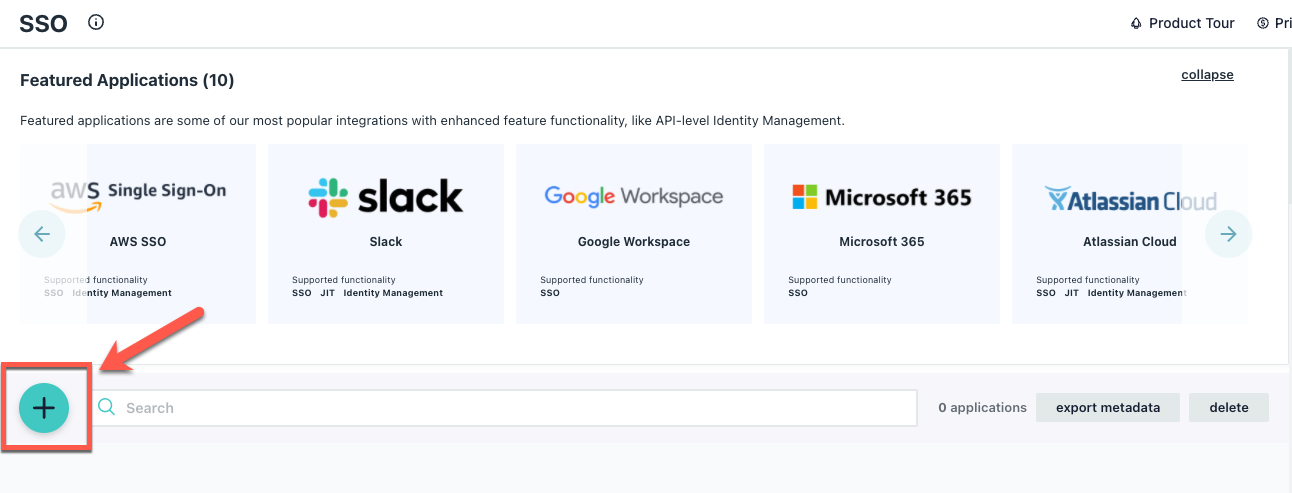
Task: Click the Product Tour bell icon
Action: click(1136, 23)
